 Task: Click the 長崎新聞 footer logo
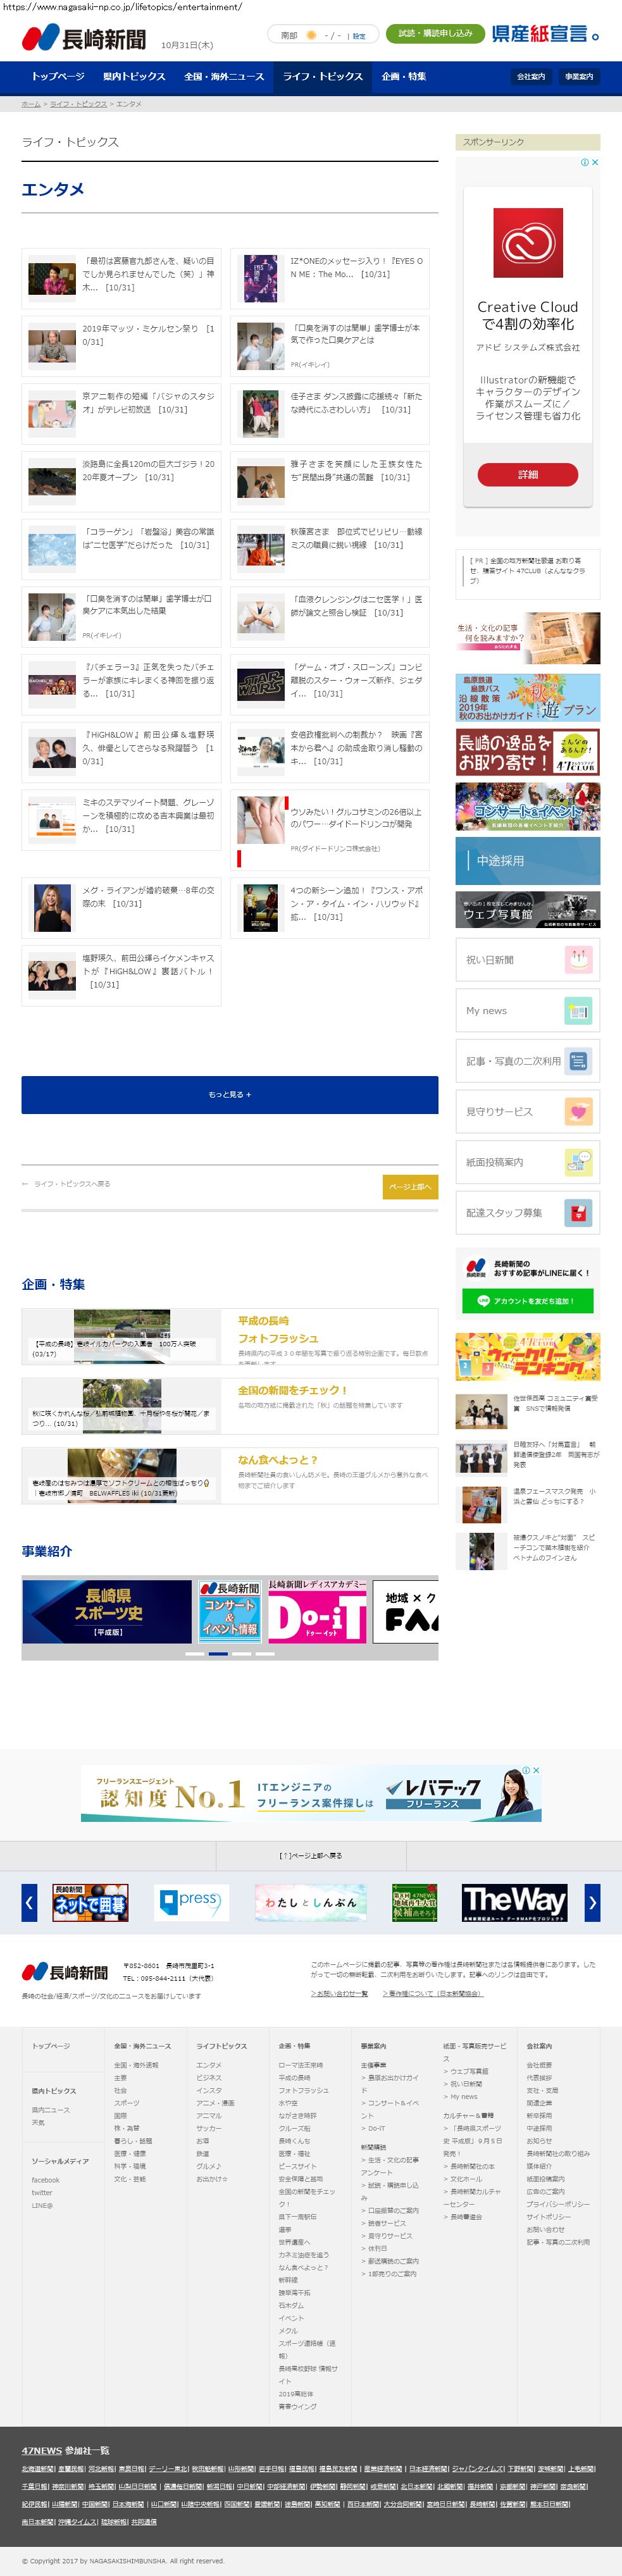(65, 1972)
